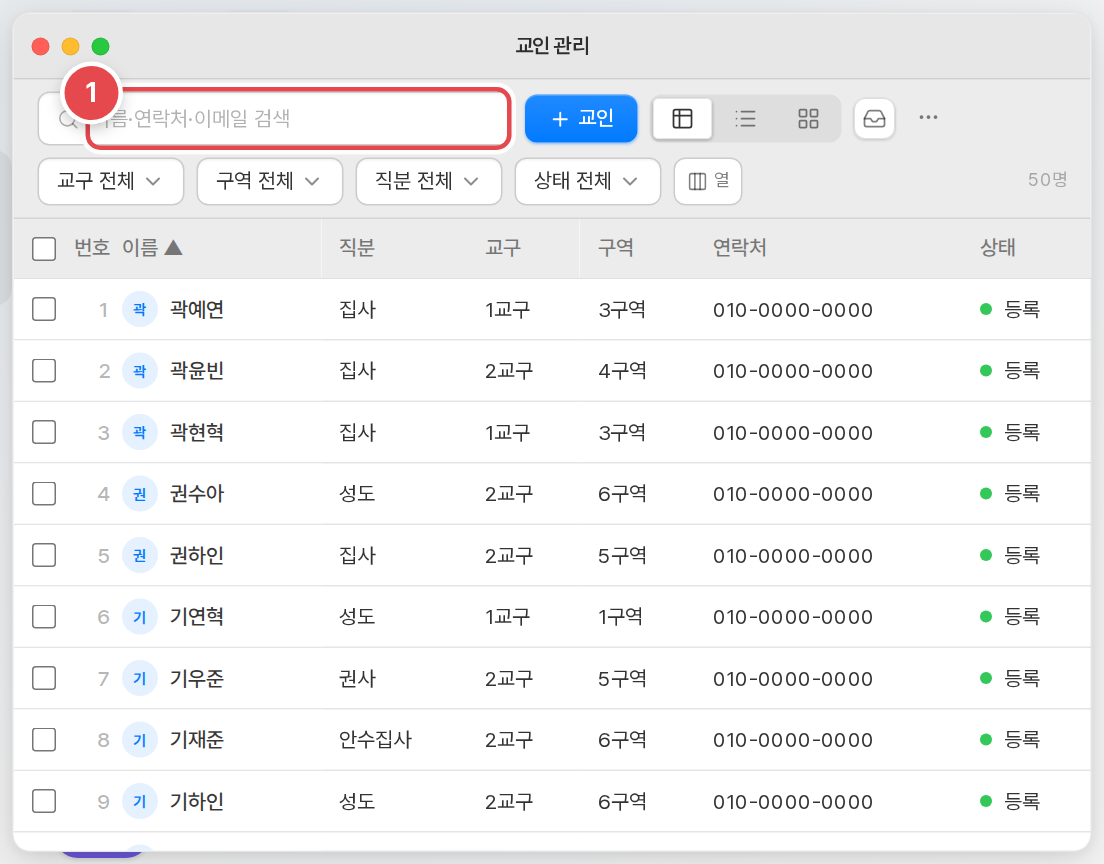Click the 기 avatar next to 기연혁

coord(139,617)
